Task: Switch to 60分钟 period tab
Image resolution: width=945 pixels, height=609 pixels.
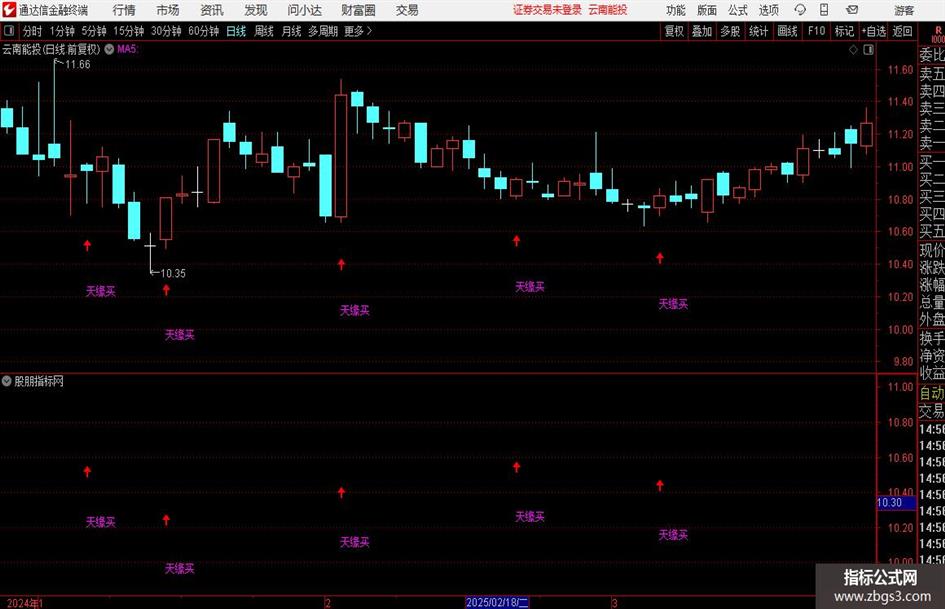Action: pyautogui.click(x=203, y=31)
